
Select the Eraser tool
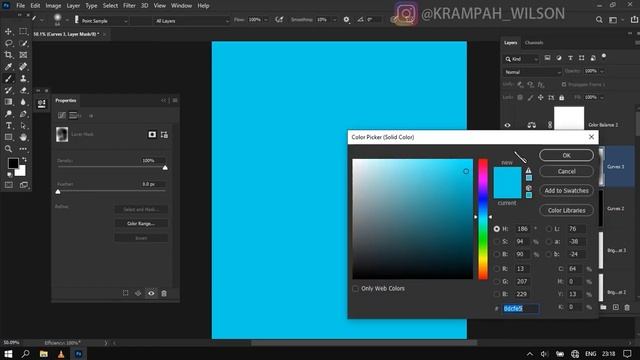[x=23, y=90]
